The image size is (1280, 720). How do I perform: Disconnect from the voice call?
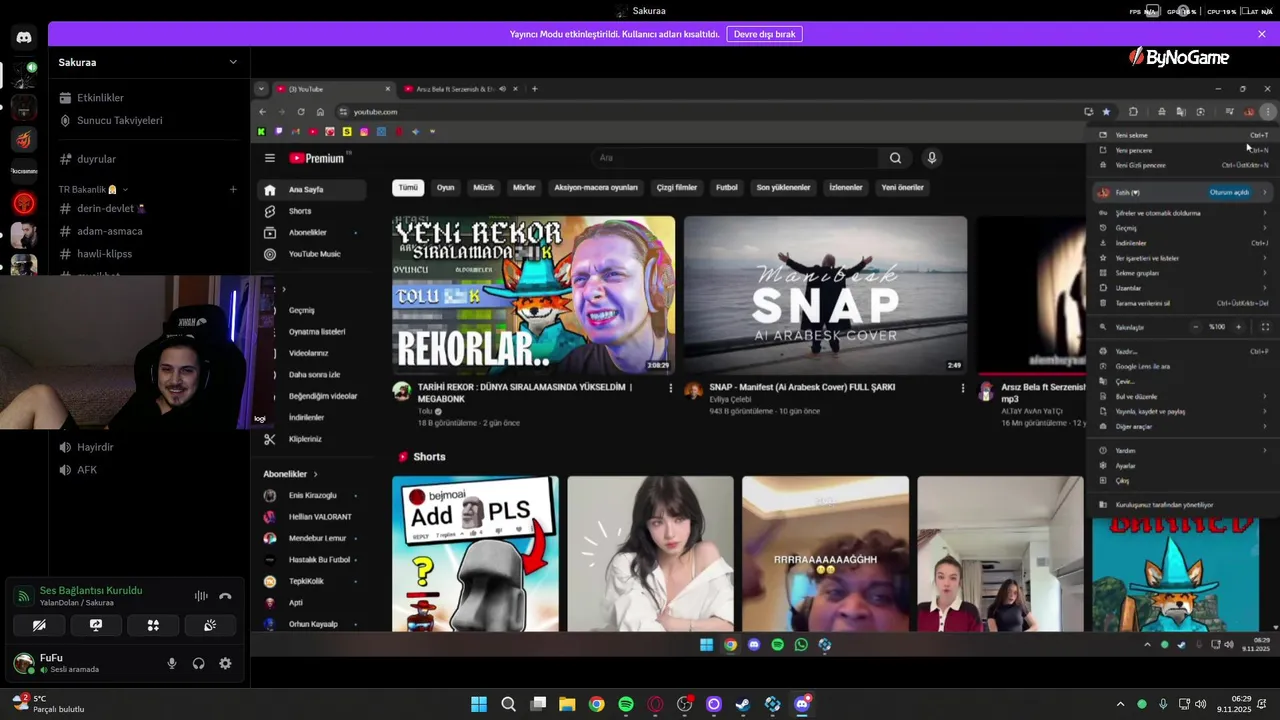tap(225, 596)
